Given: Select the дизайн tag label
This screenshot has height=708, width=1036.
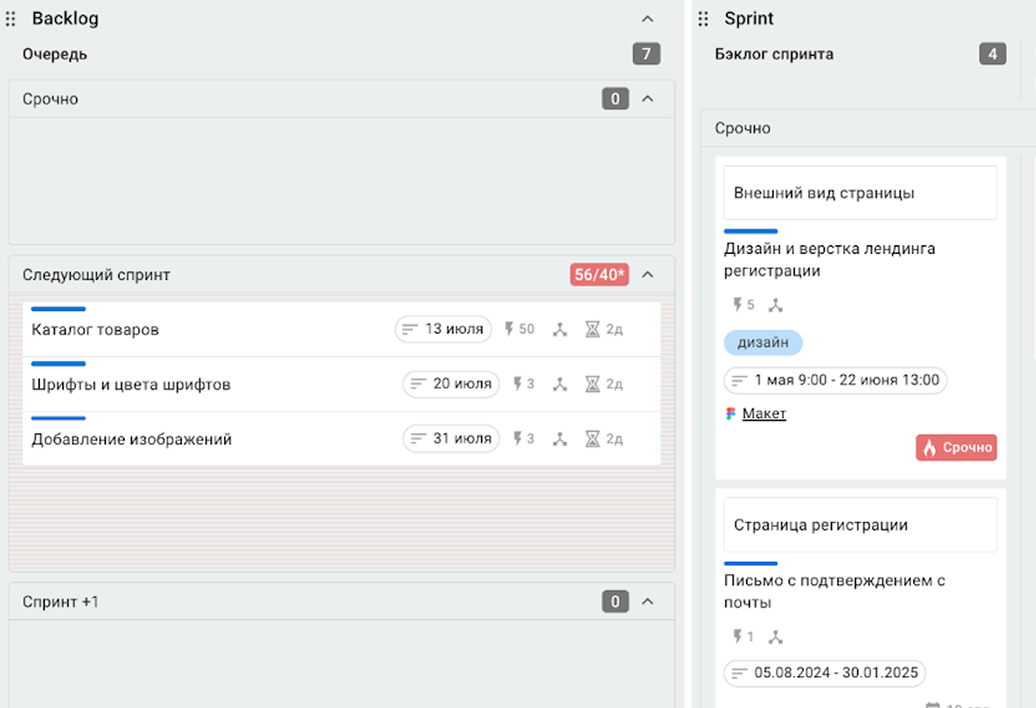Looking at the screenshot, I should [763, 343].
